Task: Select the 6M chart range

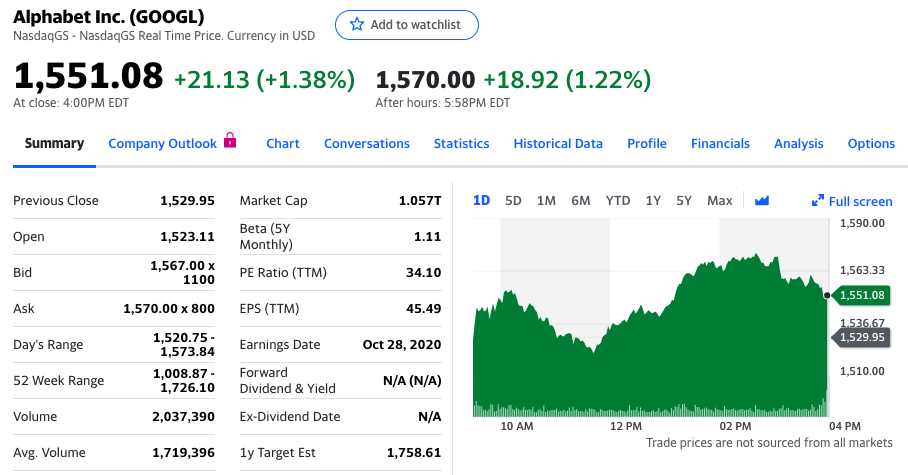Action: pos(581,200)
